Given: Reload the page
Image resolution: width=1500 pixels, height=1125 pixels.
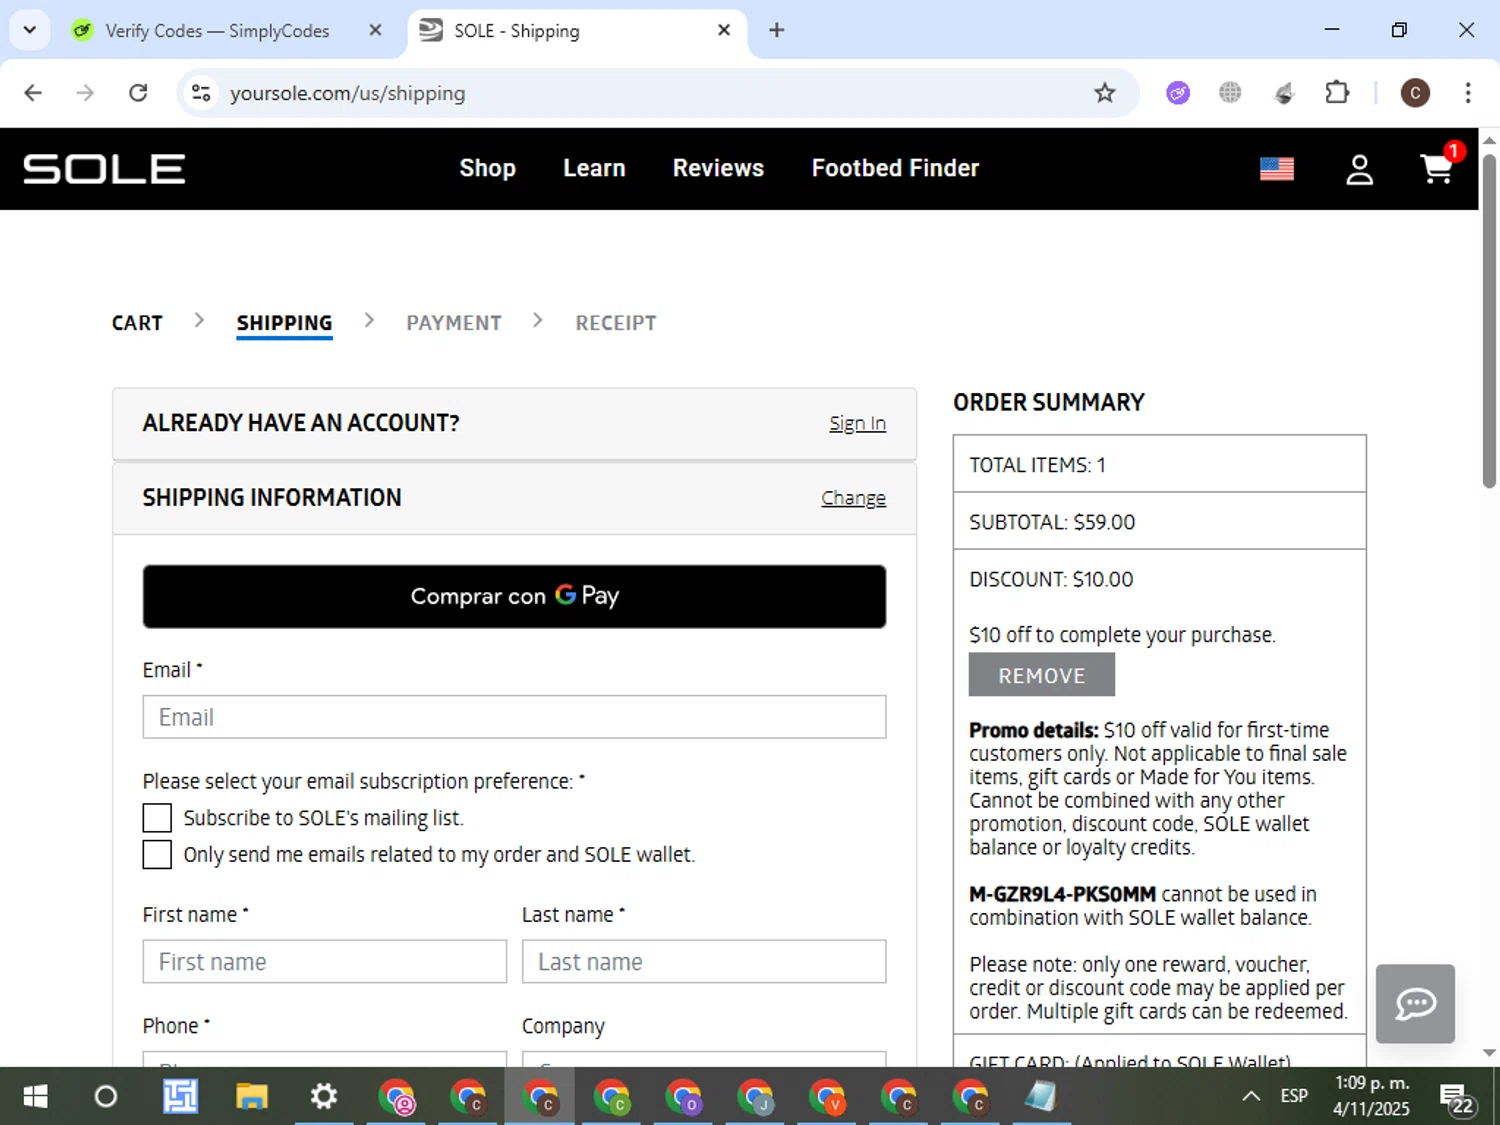Looking at the screenshot, I should tap(138, 93).
